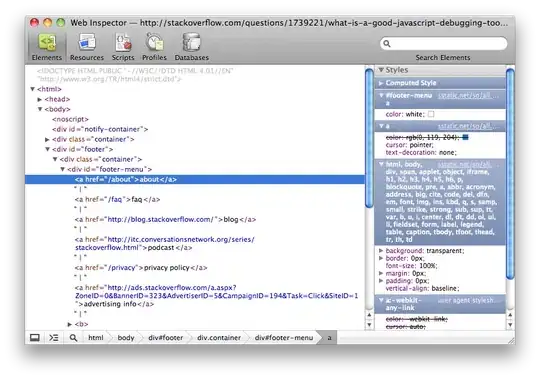
Task: Click the 'vertical-align: baseline' property
Action: point(423,288)
